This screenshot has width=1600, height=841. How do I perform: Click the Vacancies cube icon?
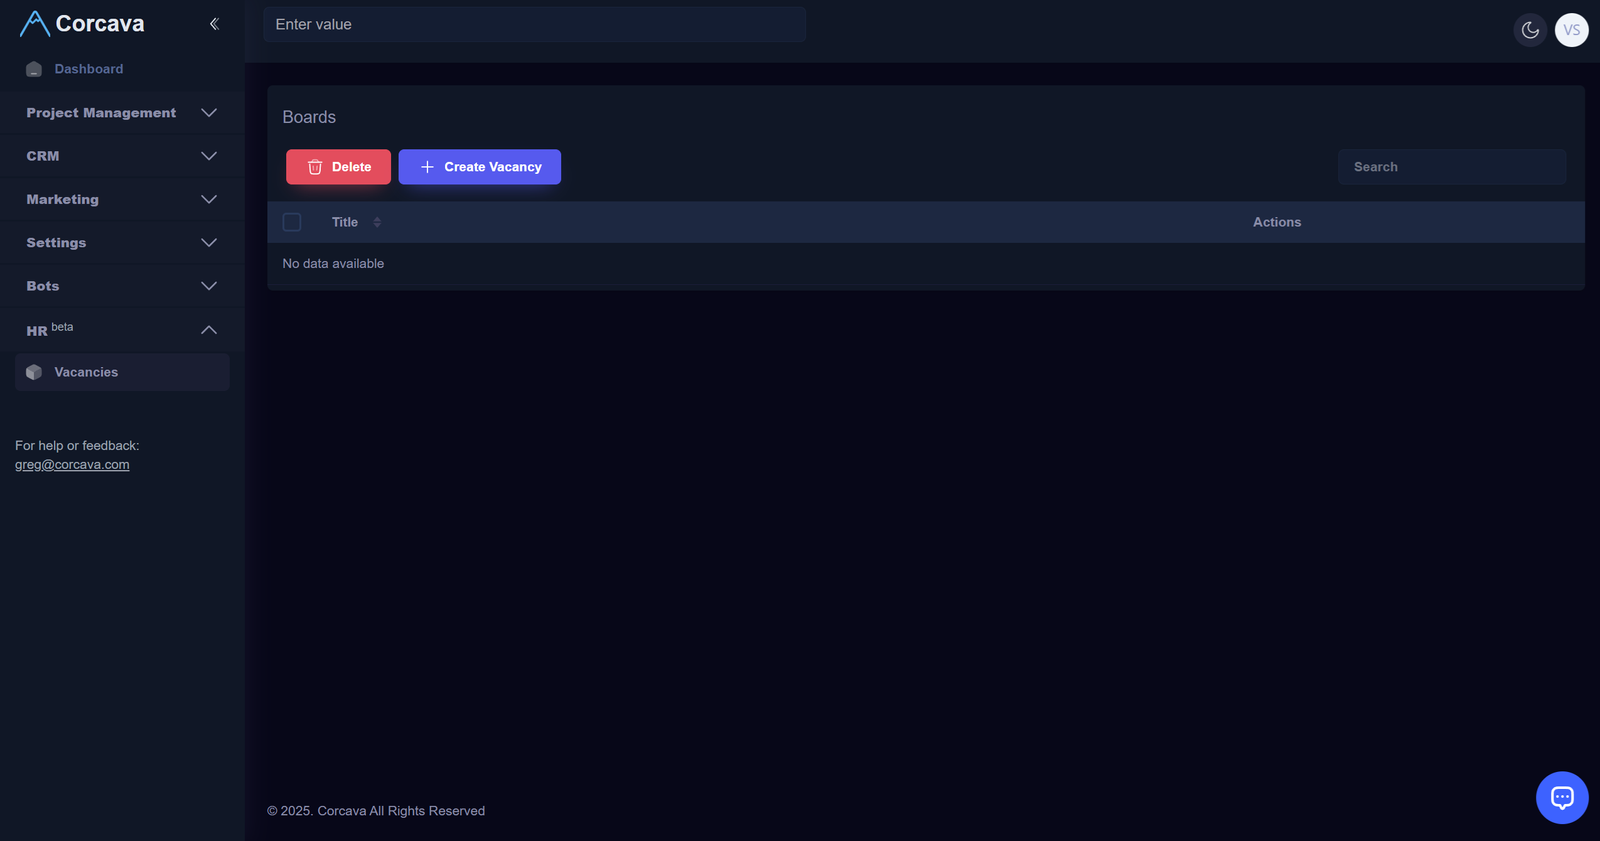(34, 372)
